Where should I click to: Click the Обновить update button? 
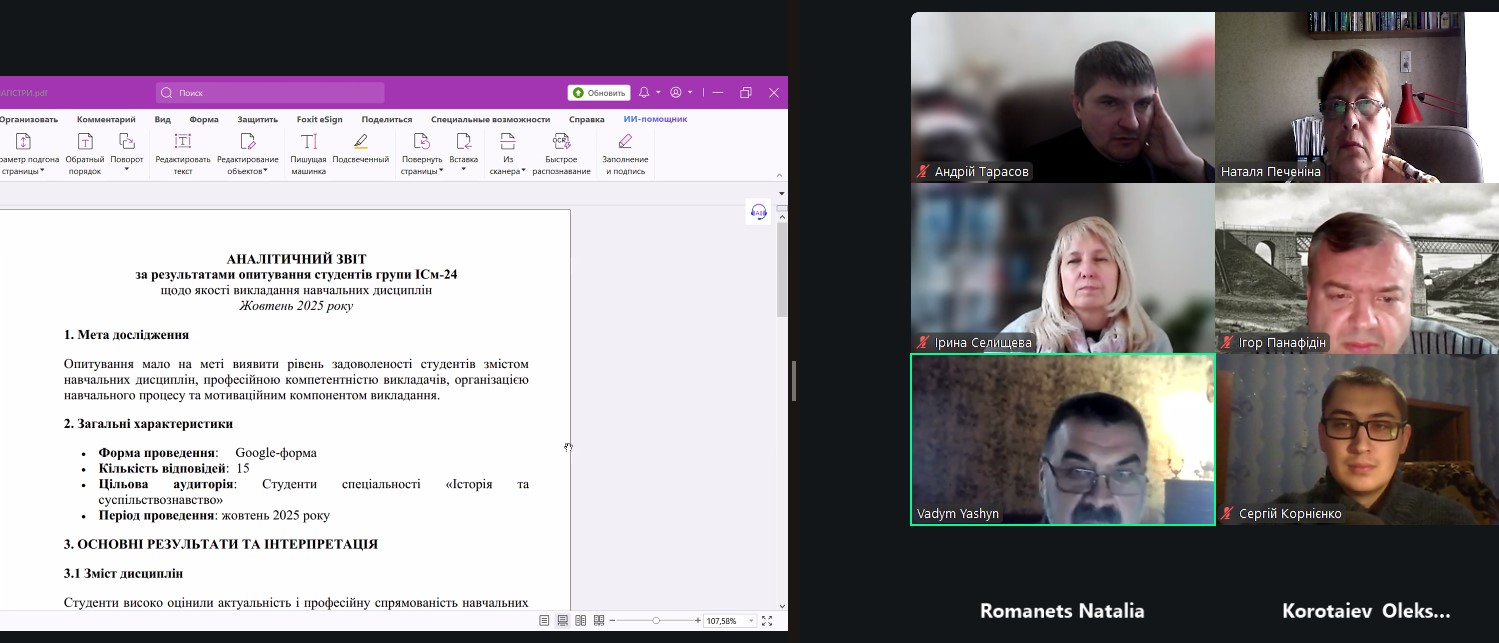pyautogui.click(x=599, y=93)
